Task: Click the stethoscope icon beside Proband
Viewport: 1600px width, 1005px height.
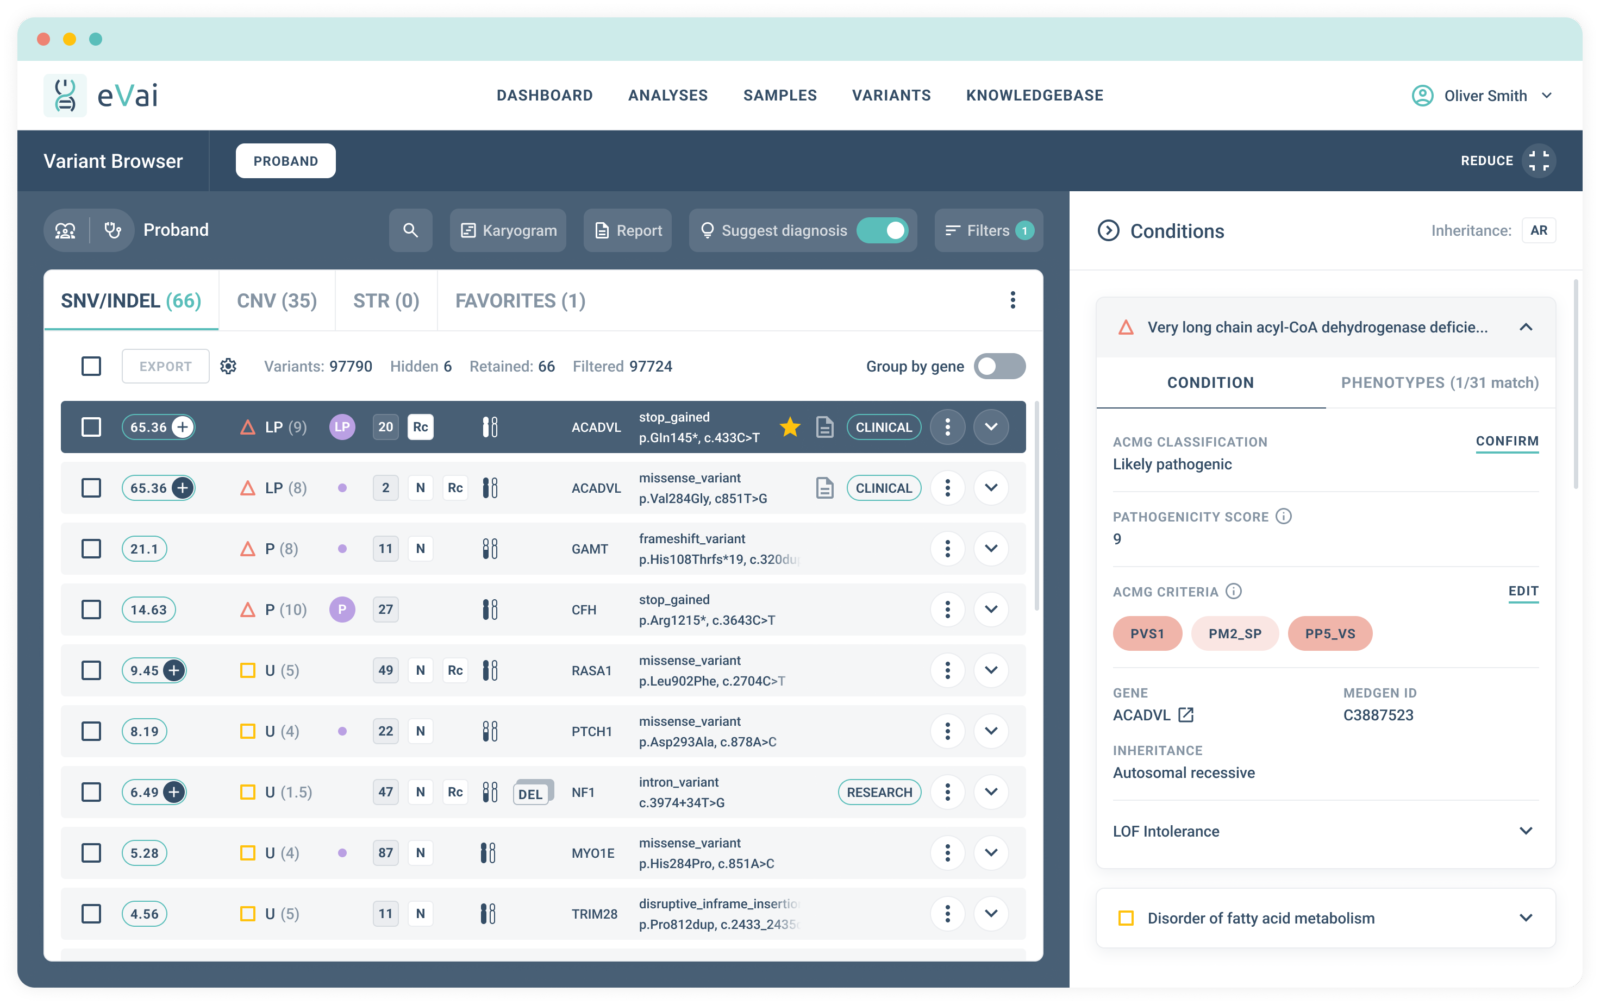Action: [113, 230]
